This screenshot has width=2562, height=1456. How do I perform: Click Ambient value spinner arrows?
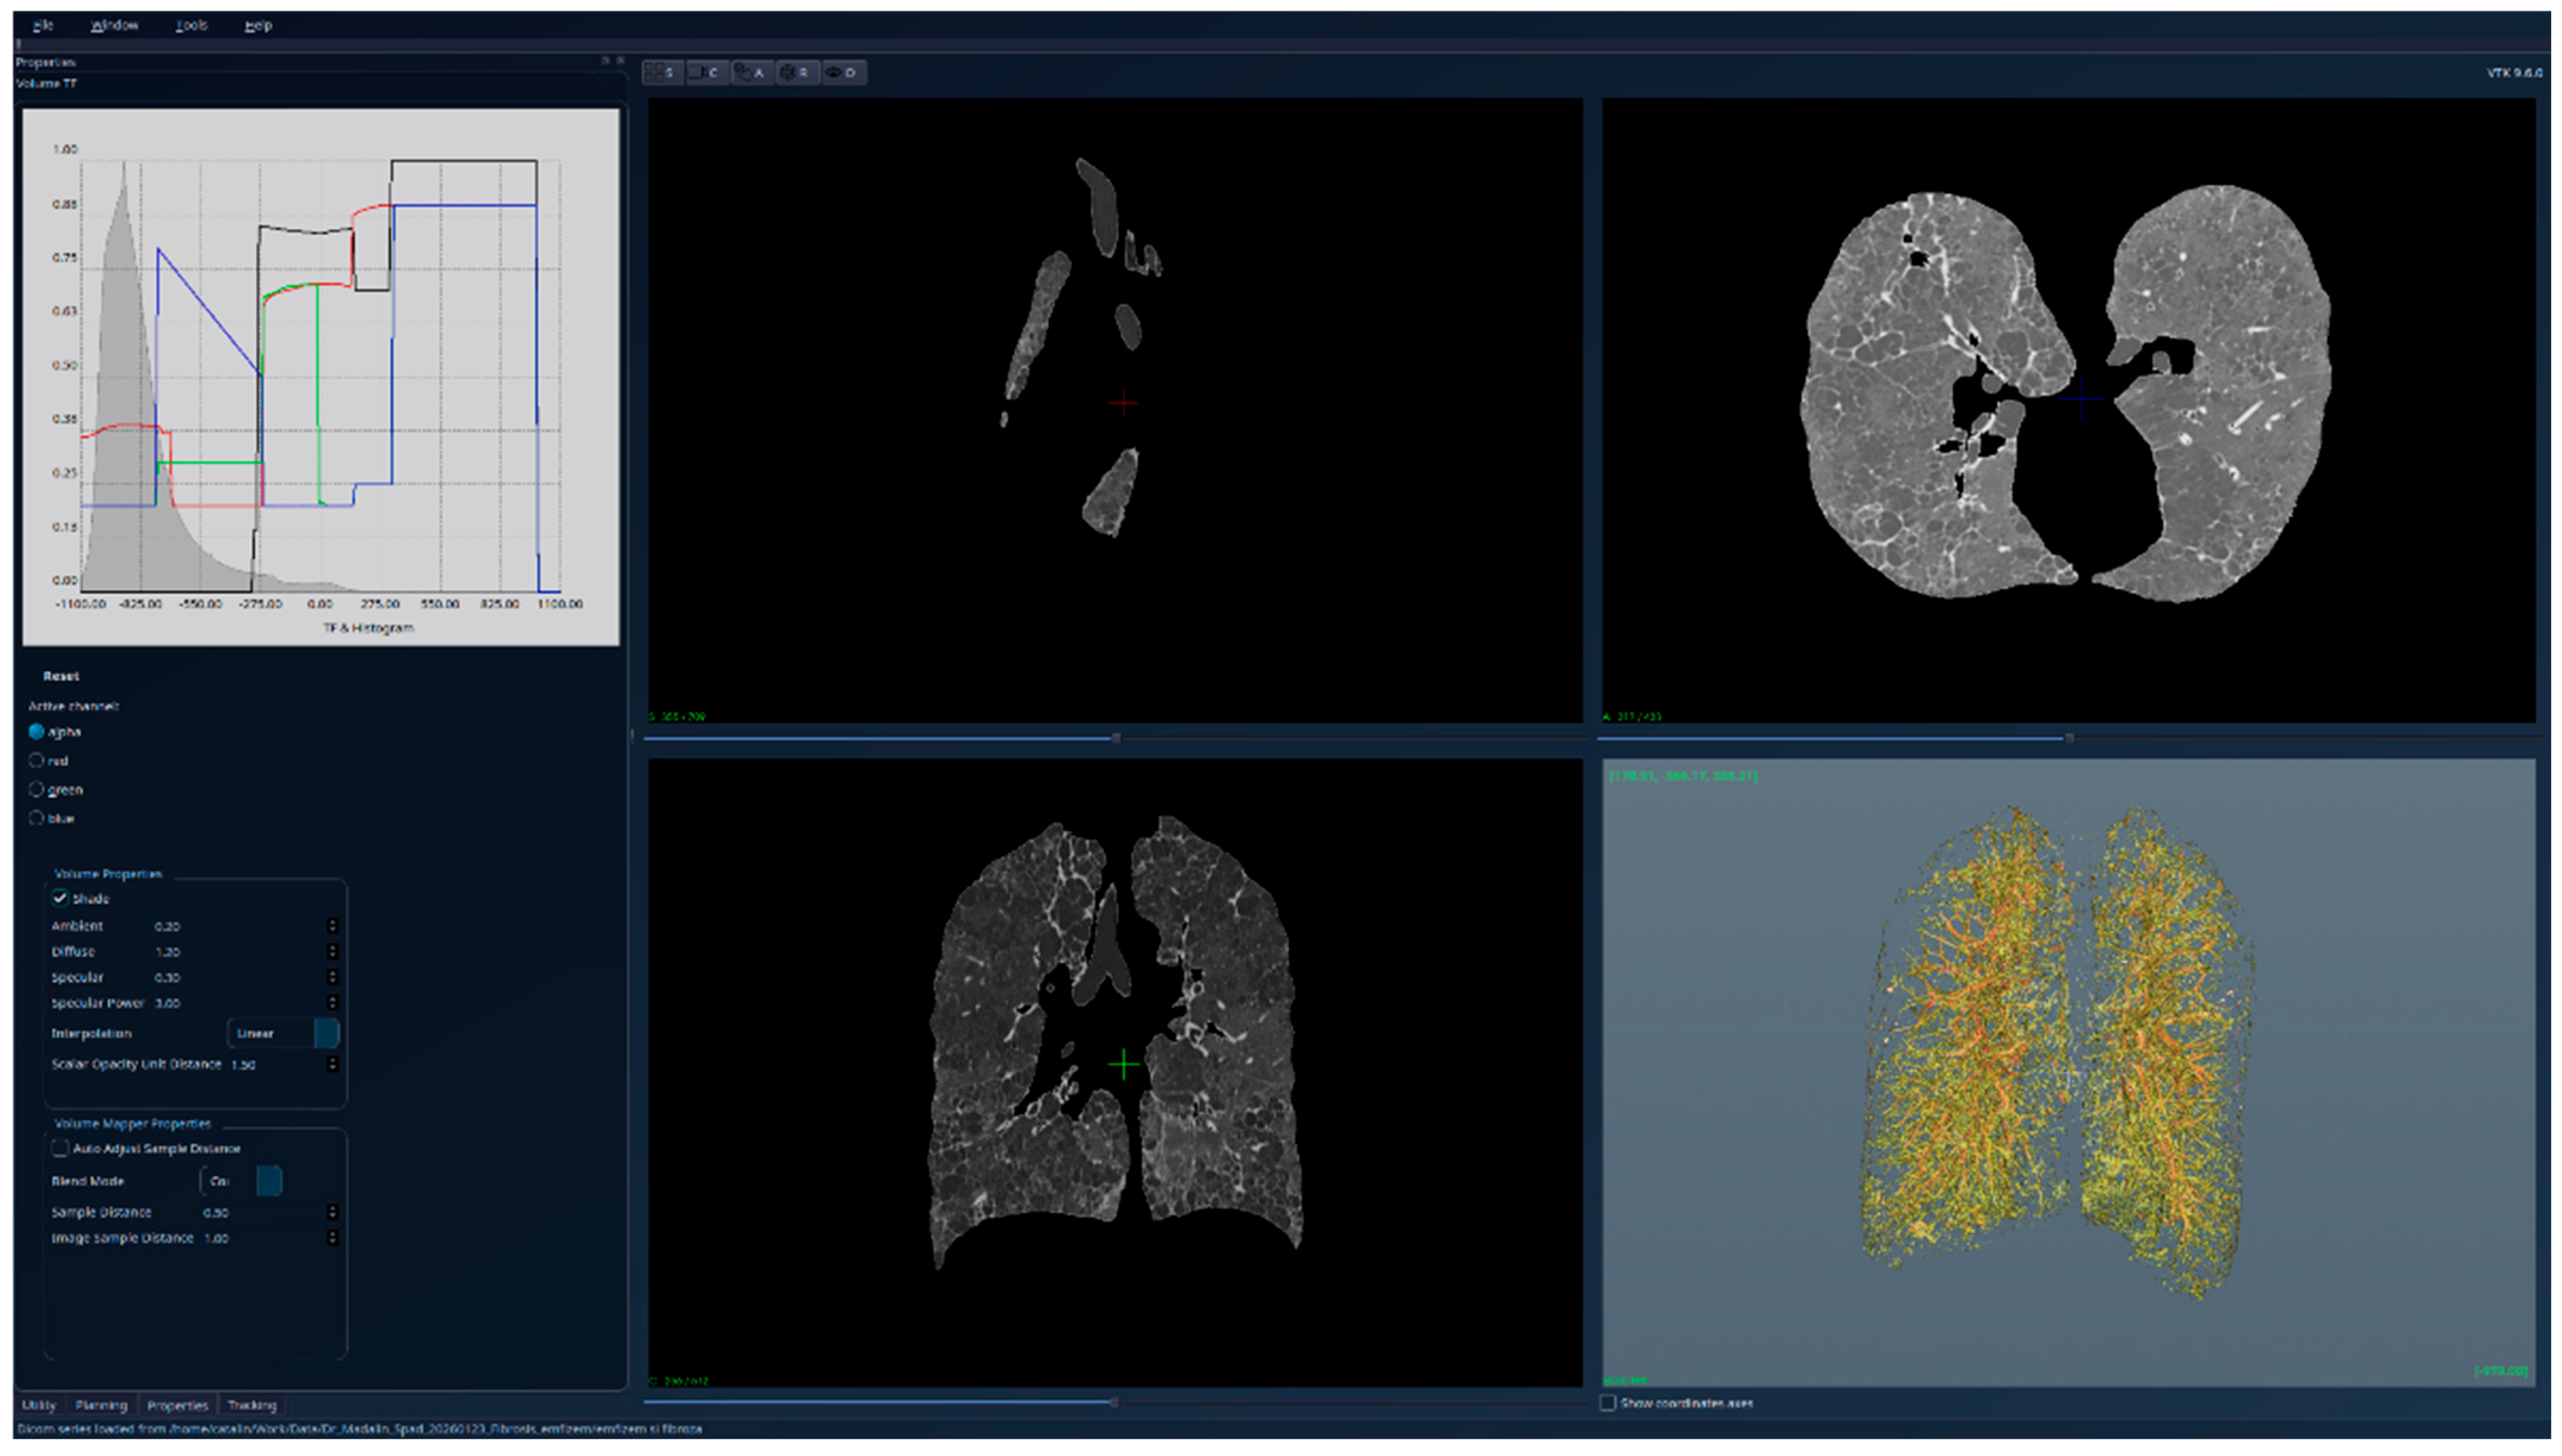[332, 926]
